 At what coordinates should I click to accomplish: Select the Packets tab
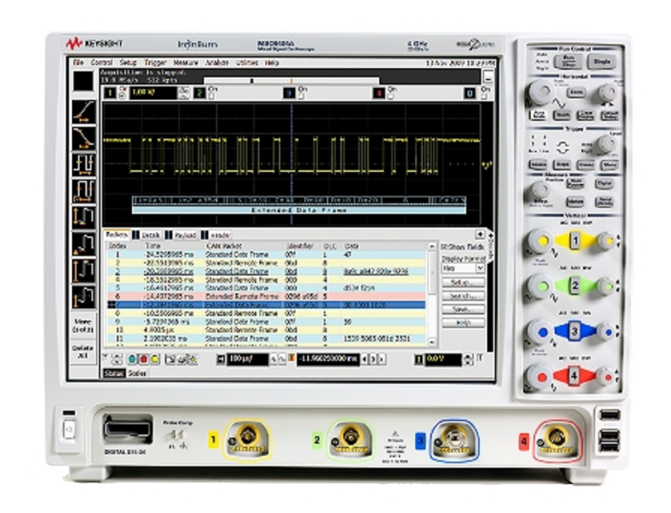[x=116, y=234]
